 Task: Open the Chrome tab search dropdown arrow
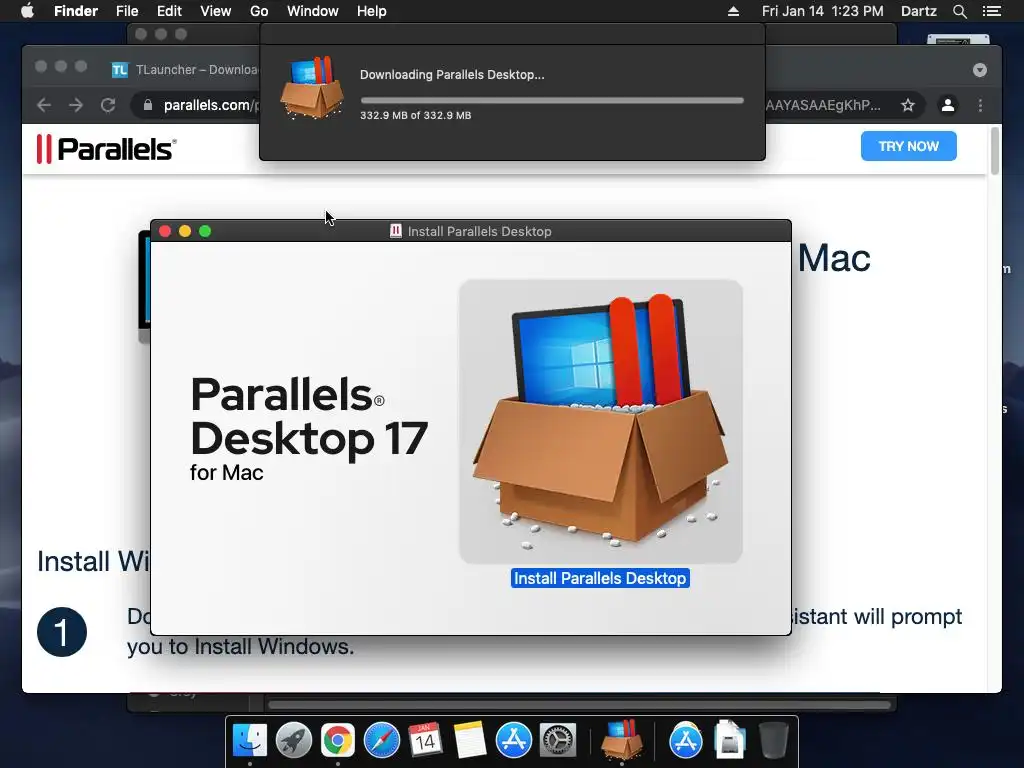point(980,70)
